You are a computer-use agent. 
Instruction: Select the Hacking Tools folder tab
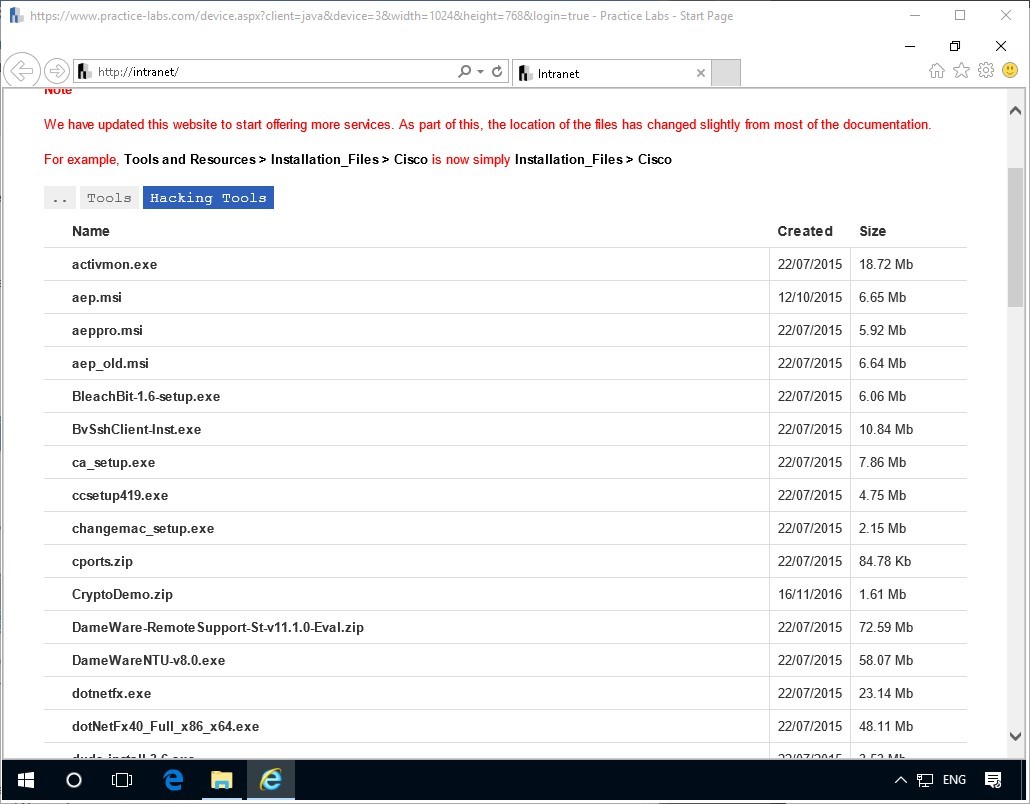point(208,197)
